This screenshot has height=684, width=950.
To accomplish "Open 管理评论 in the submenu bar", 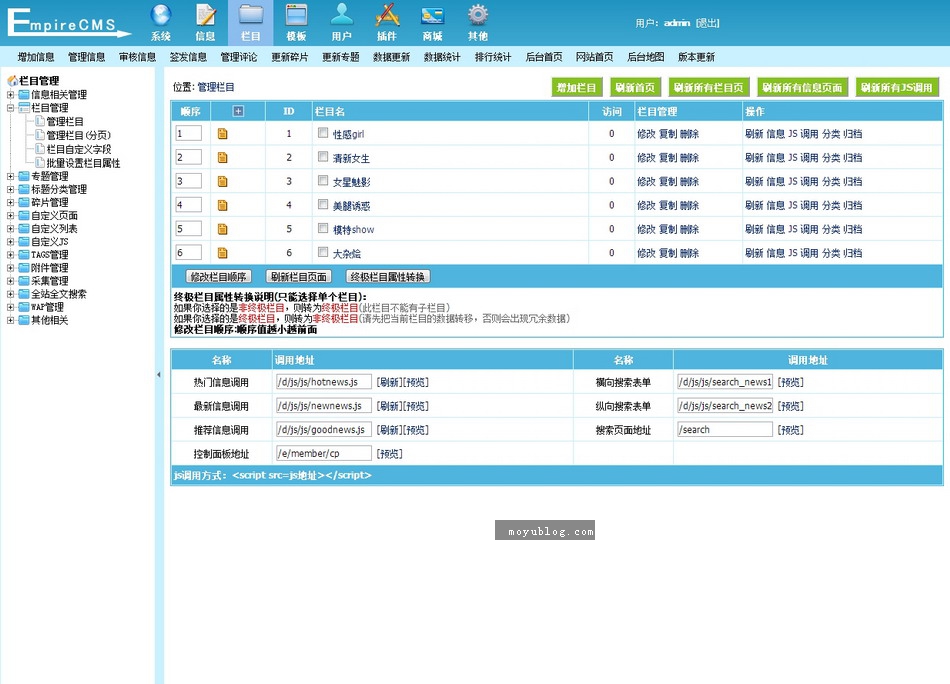I will pyautogui.click(x=239, y=57).
